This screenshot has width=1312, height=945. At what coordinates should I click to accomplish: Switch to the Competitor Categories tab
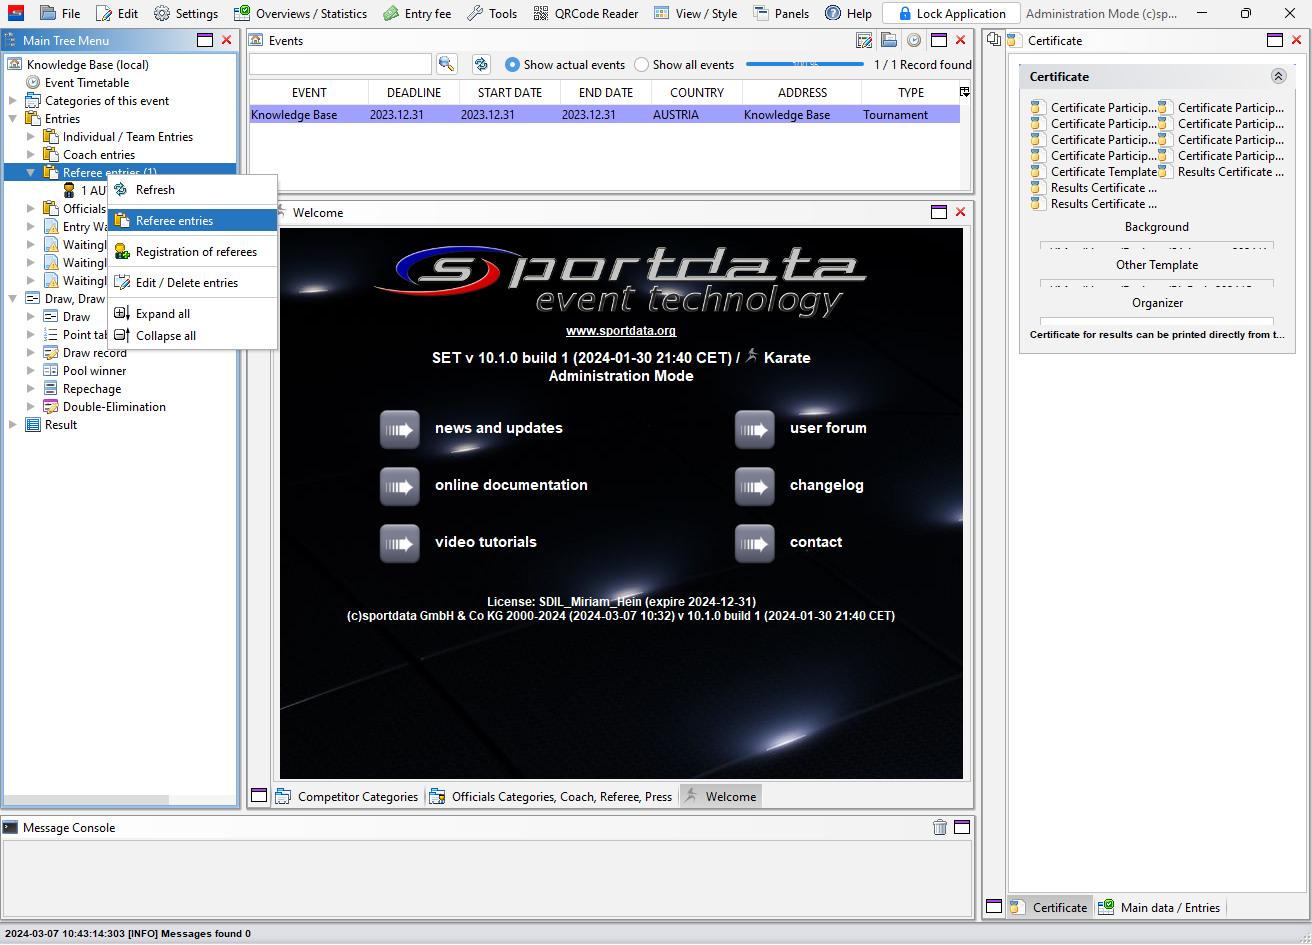point(347,797)
